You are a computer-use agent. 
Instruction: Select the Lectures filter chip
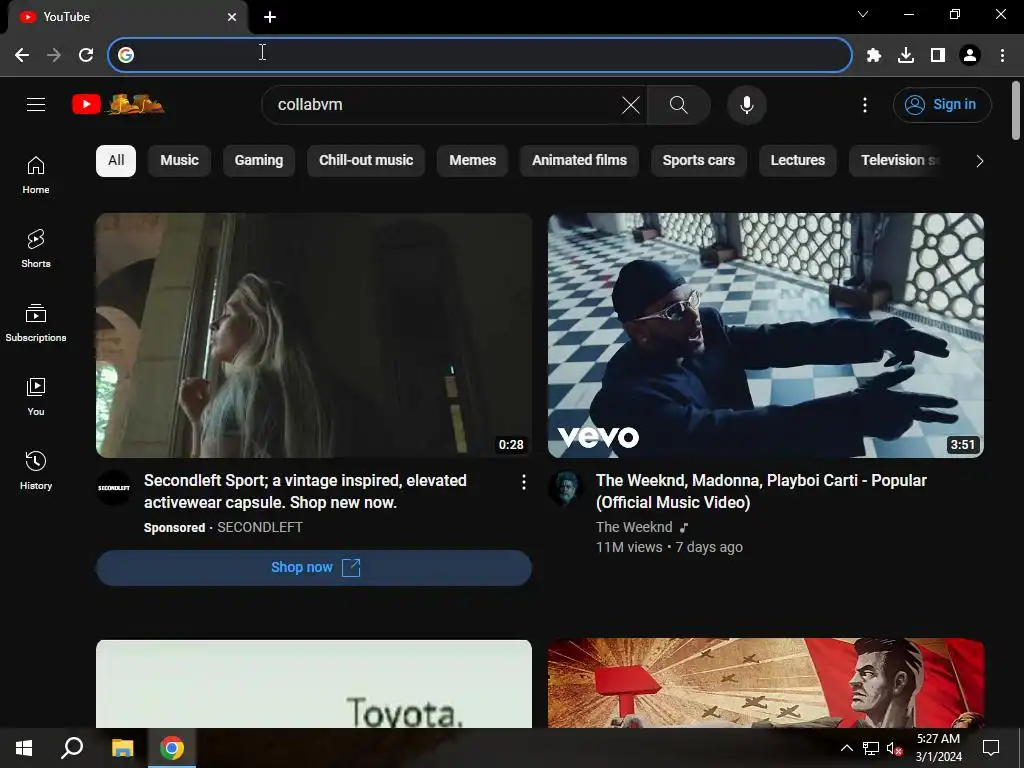pos(797,161)
